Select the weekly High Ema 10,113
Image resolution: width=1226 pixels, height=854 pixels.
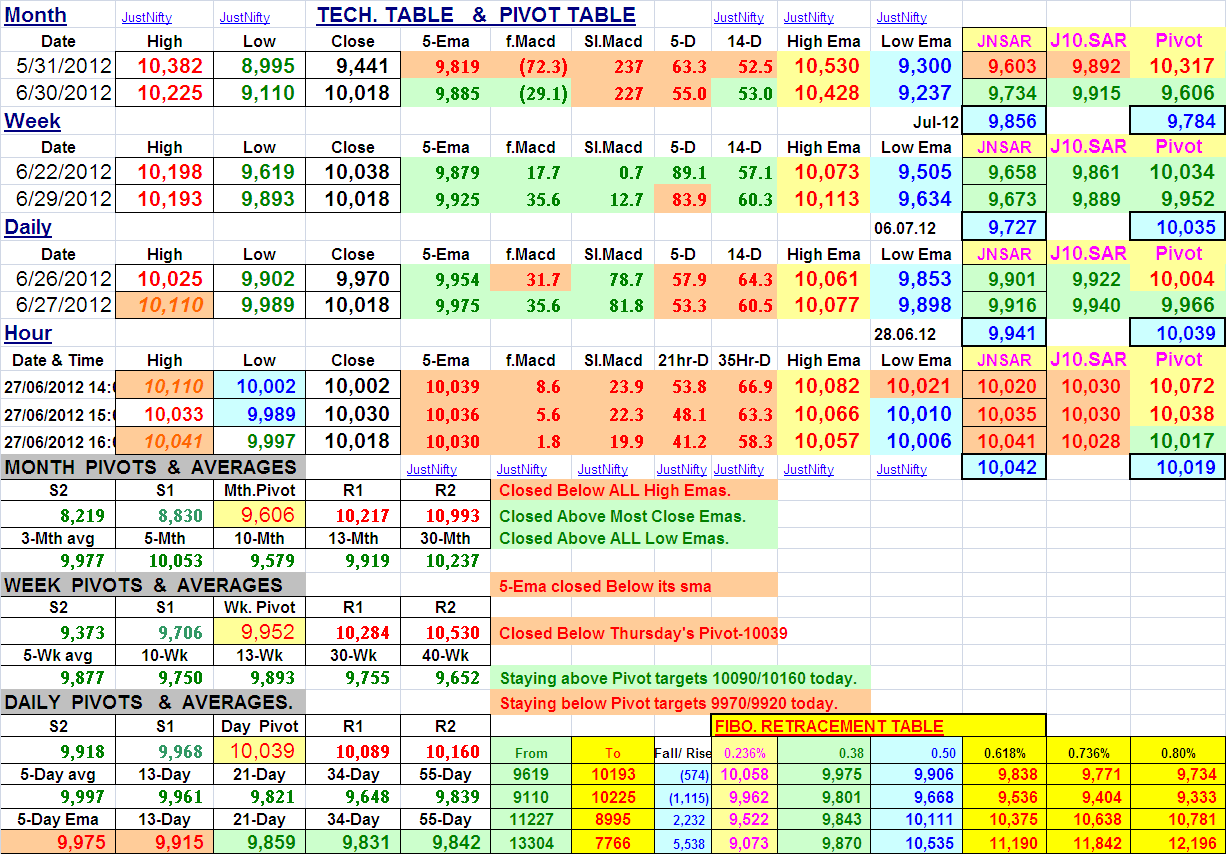point(823,198)
